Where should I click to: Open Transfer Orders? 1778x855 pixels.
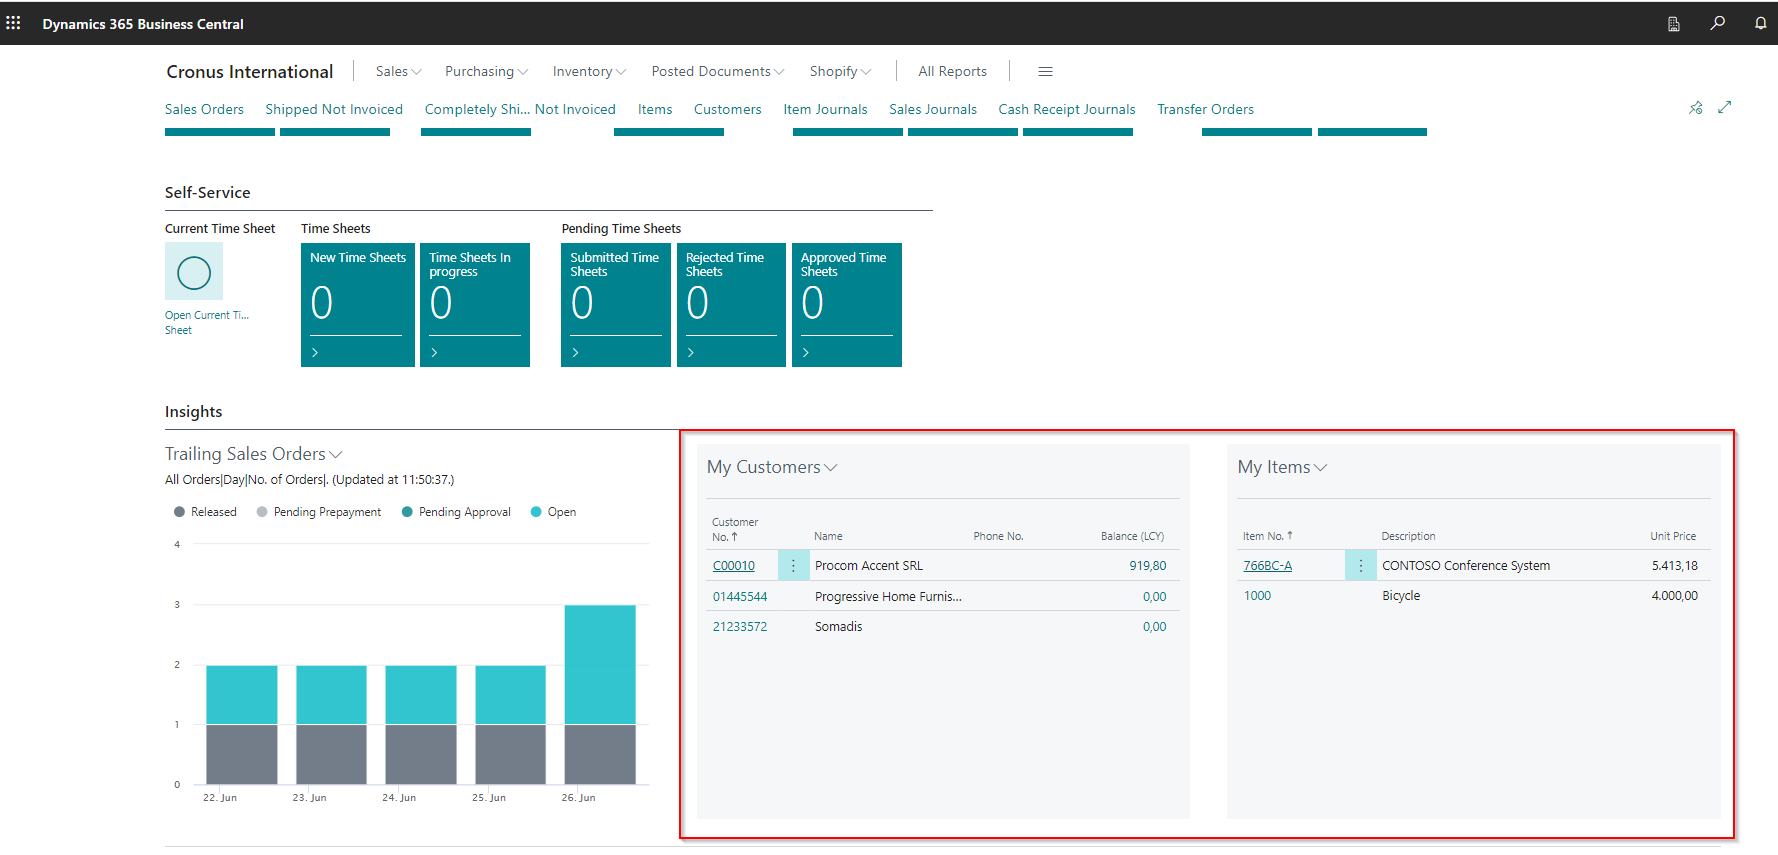1205,109
